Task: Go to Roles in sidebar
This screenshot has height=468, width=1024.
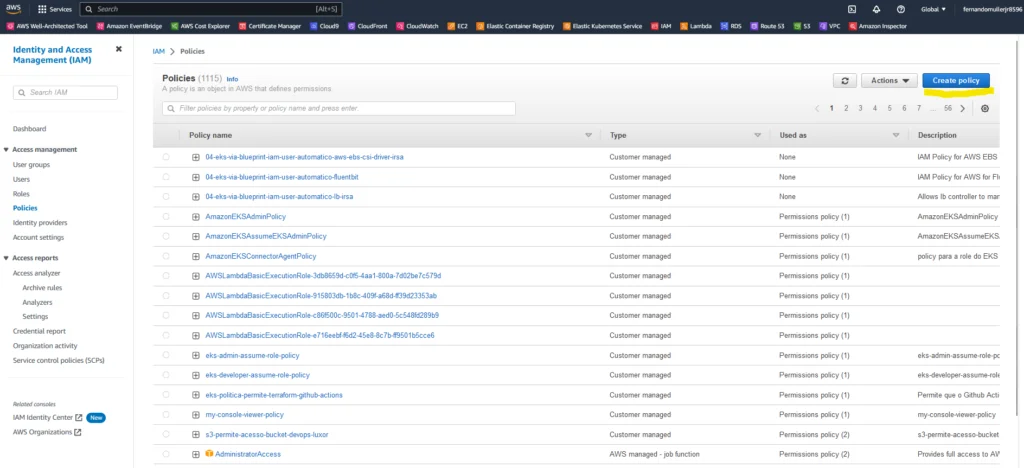Action: 21,194
